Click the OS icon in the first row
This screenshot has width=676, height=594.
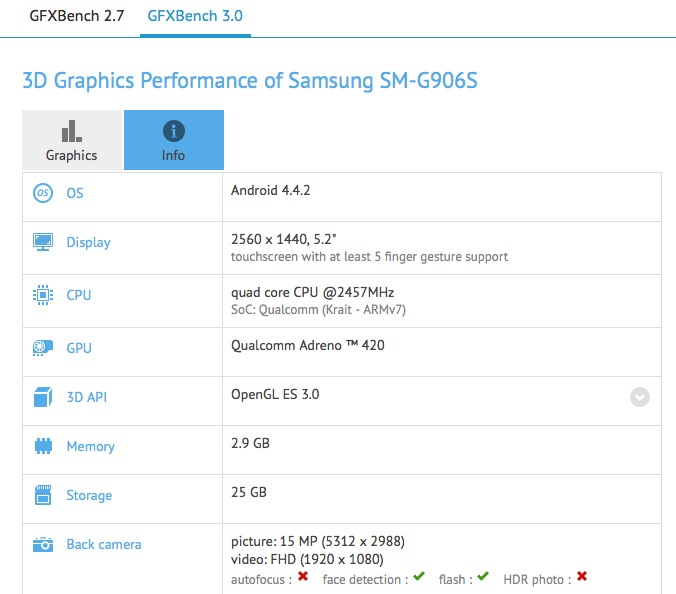point(43,193)
